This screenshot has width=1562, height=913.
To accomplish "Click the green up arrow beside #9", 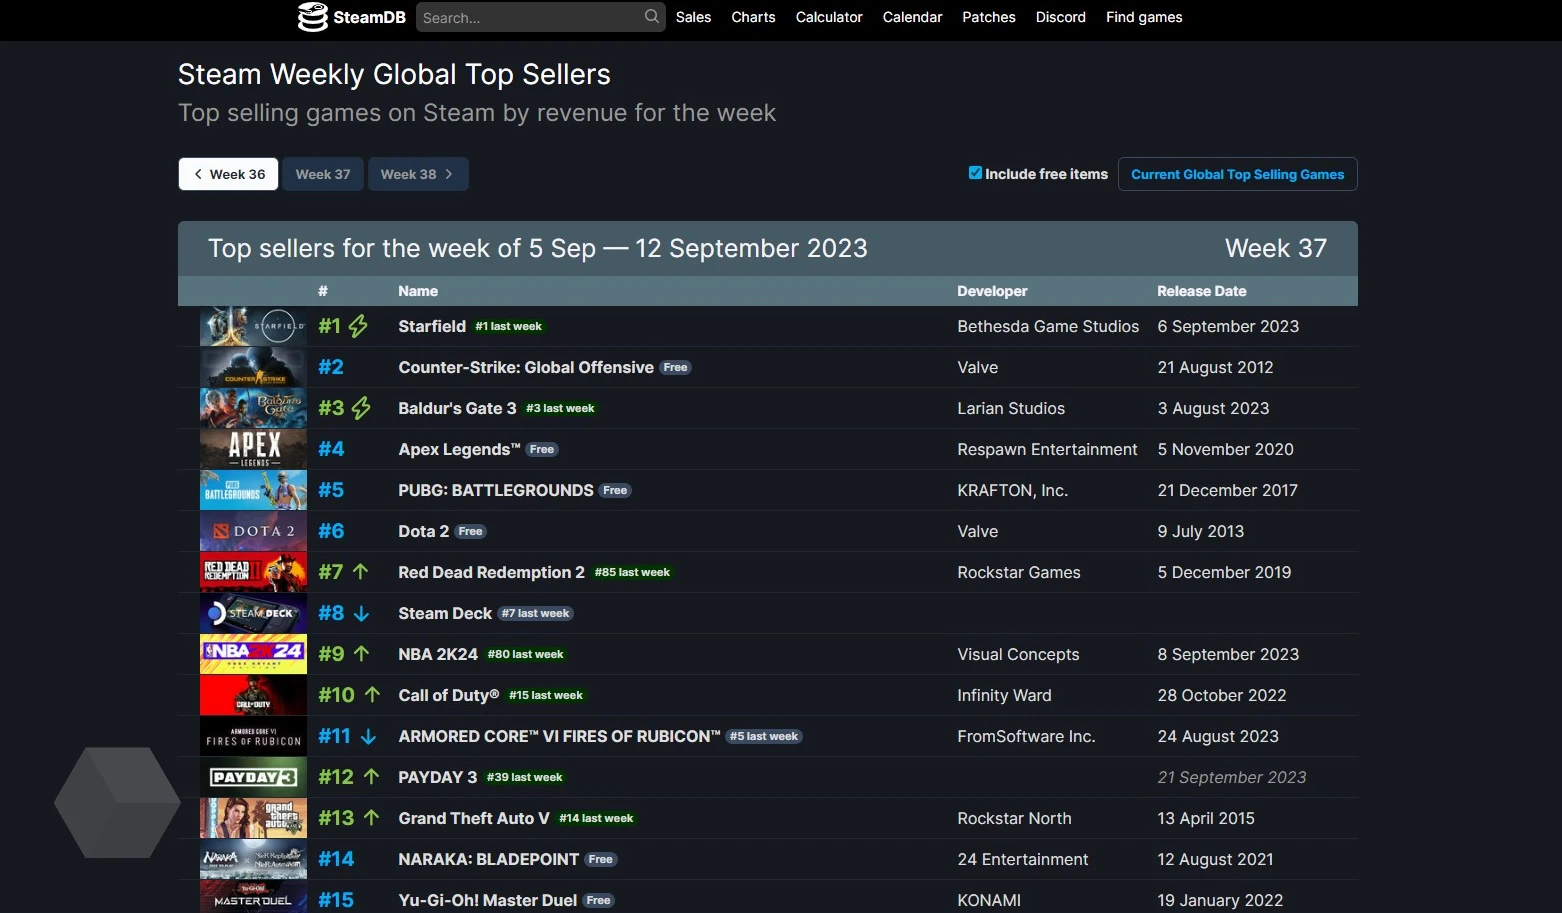I will click(362, 654).
